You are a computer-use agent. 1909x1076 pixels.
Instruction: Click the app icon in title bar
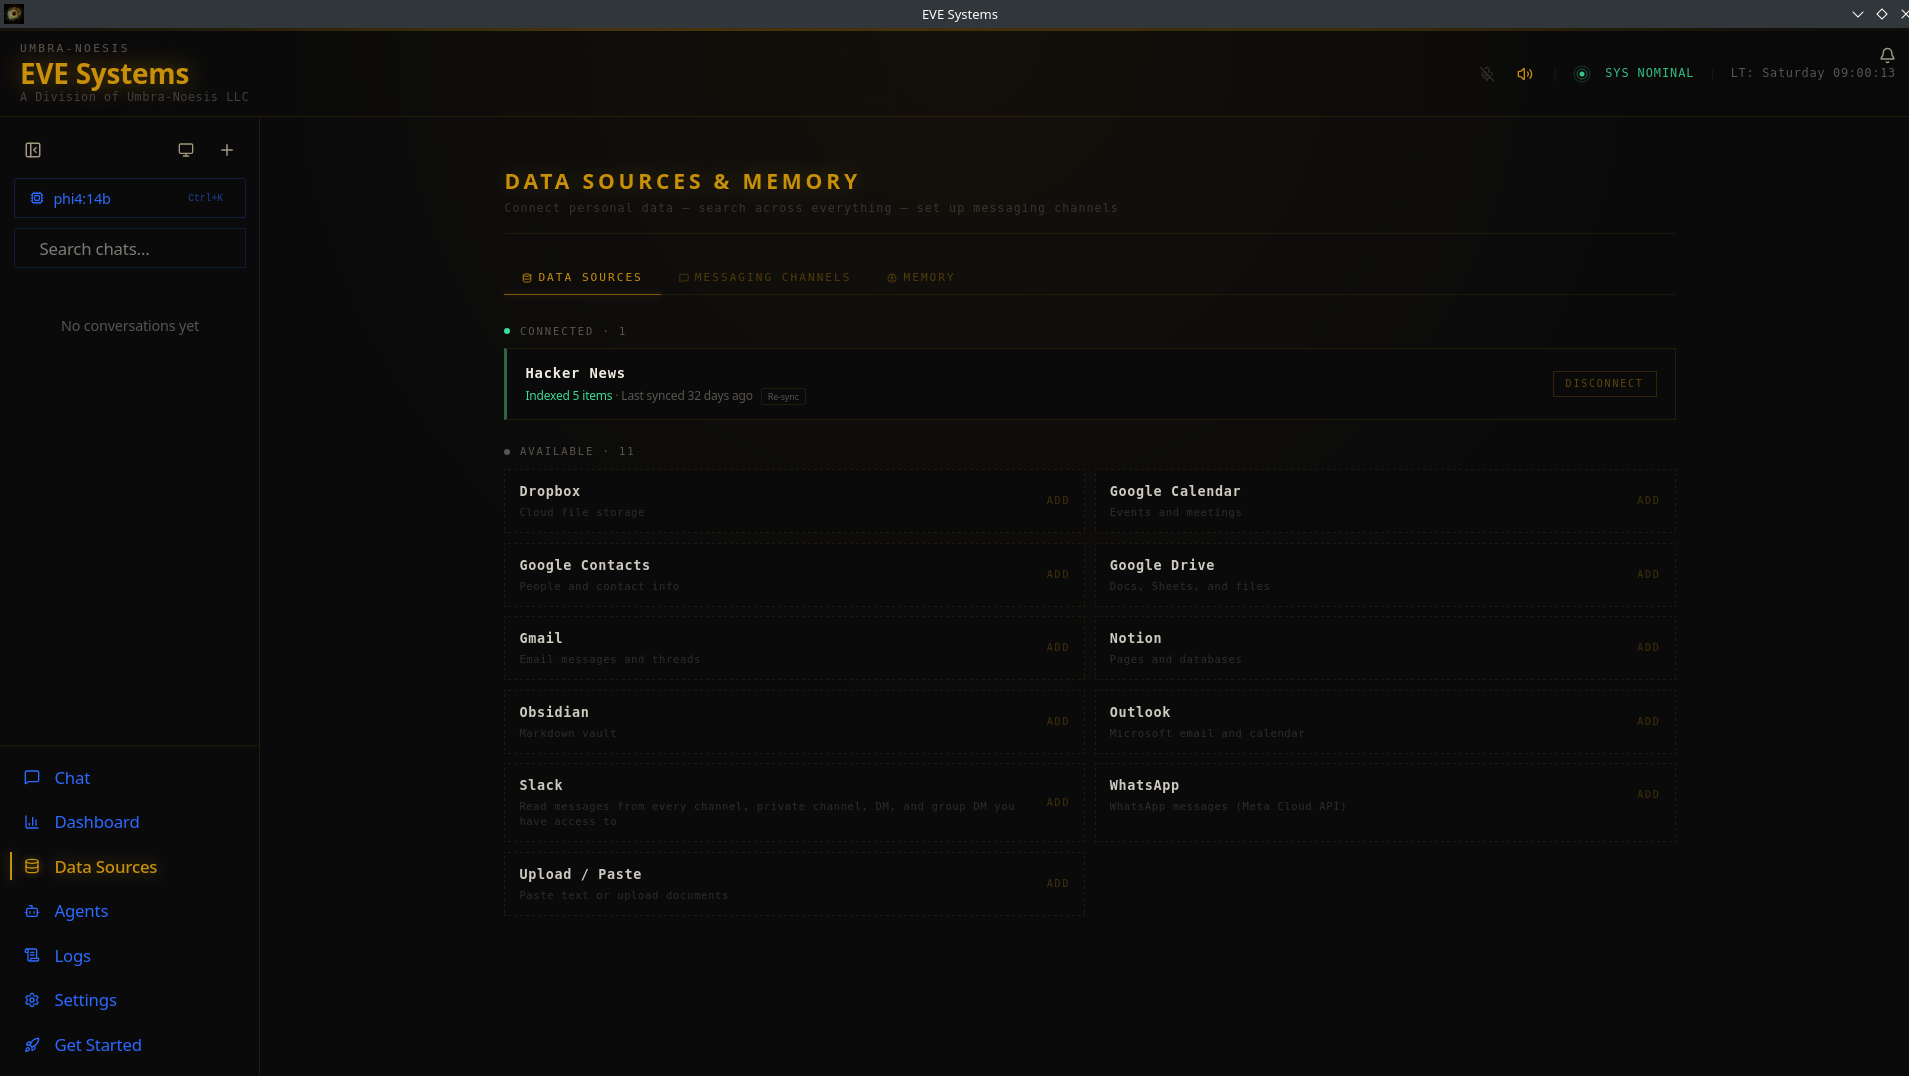14,14
